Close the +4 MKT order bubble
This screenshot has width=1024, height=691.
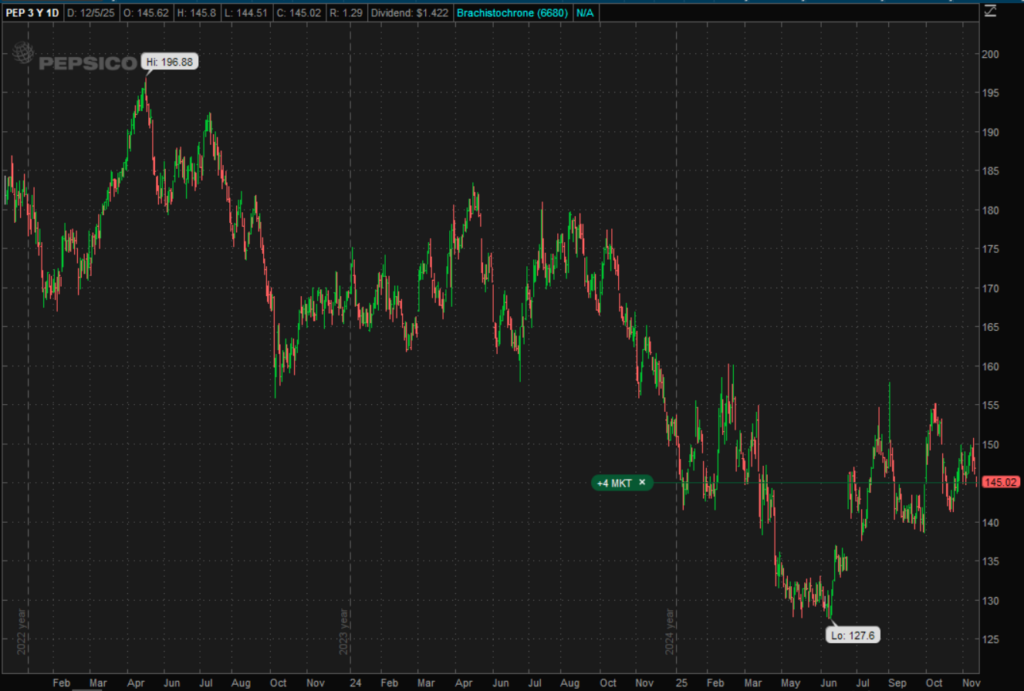click(643, 482)
